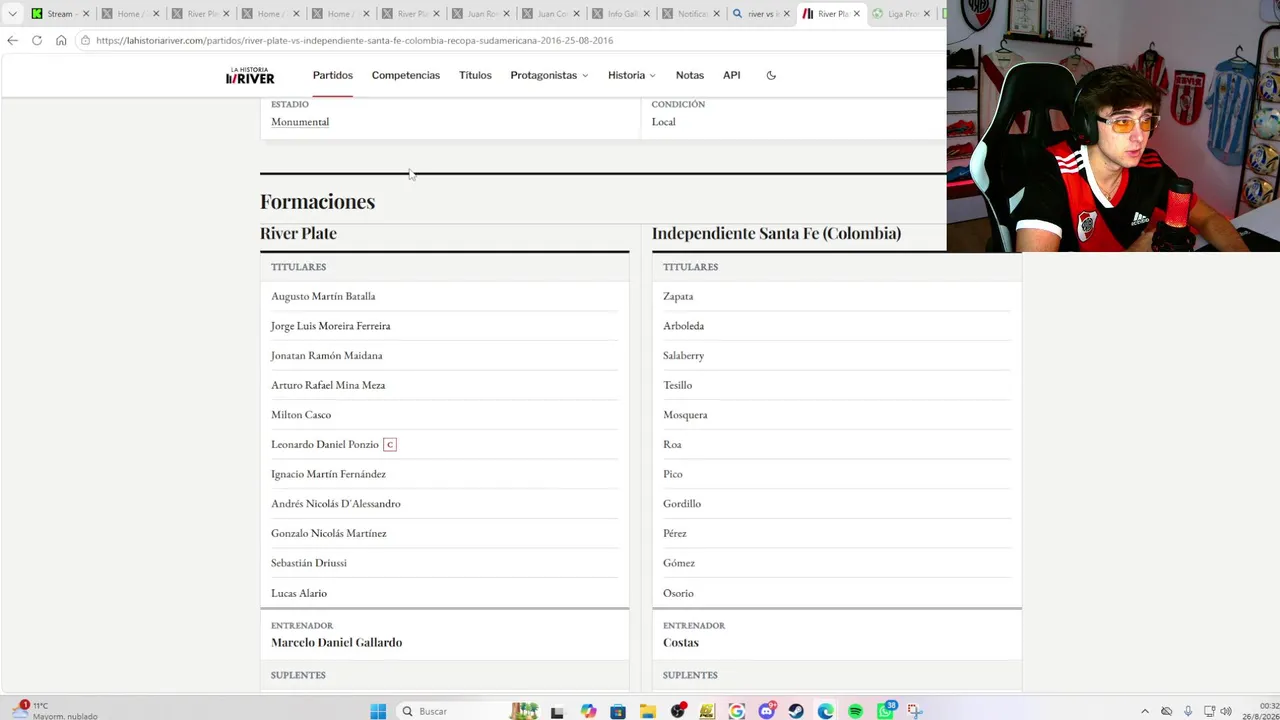Screen dimensions: 1280x720
Task: Open Copilot from the taskbar
Action: click(588, 711)
